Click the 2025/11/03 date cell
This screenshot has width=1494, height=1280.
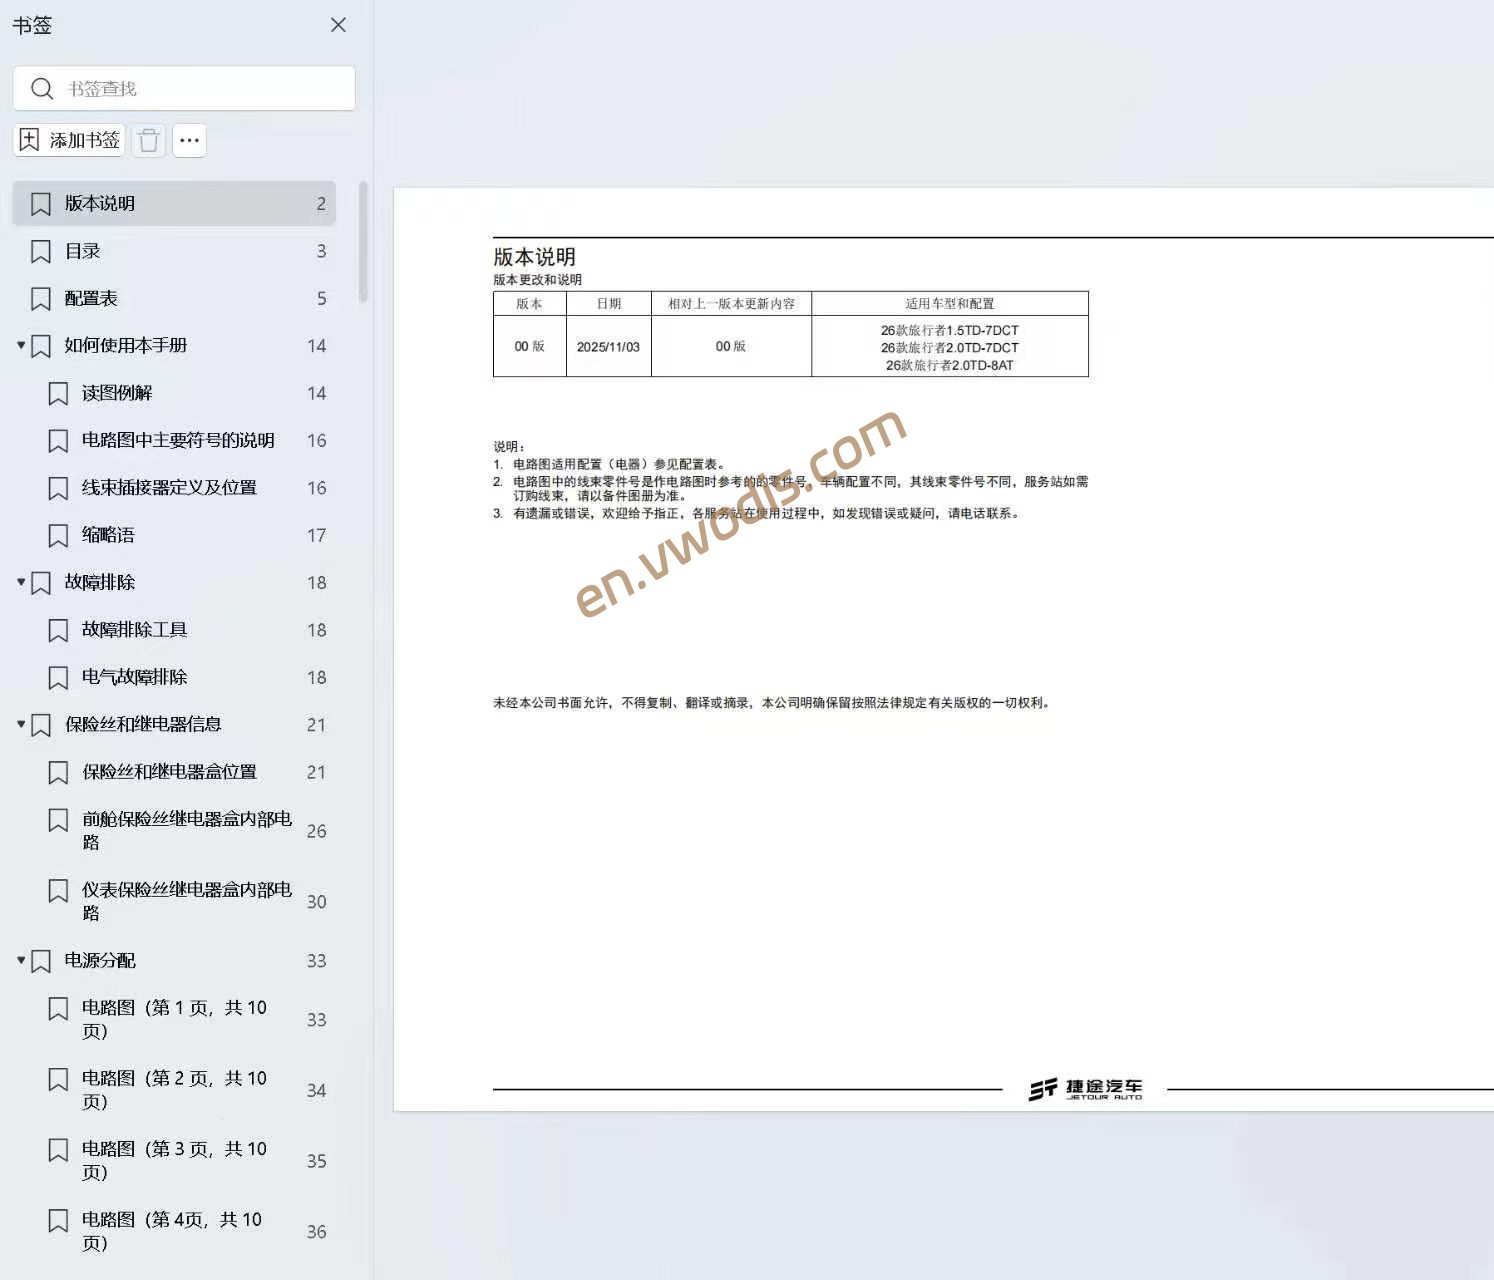[608, 347]
